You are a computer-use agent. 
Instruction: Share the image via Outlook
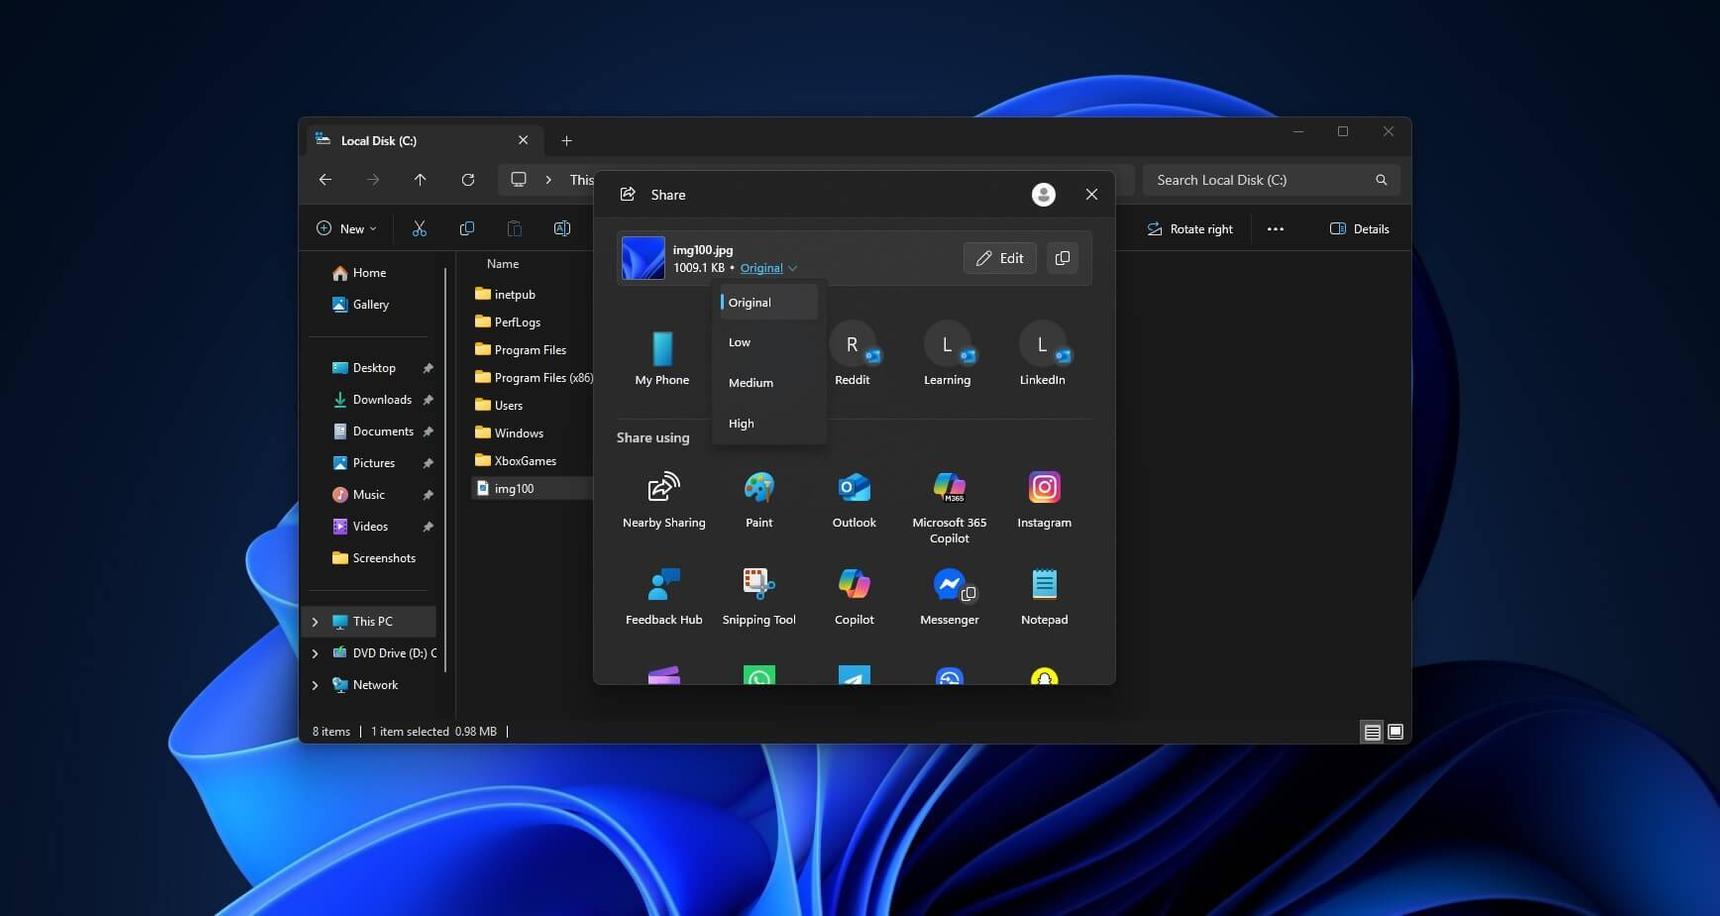click(853, 498)
